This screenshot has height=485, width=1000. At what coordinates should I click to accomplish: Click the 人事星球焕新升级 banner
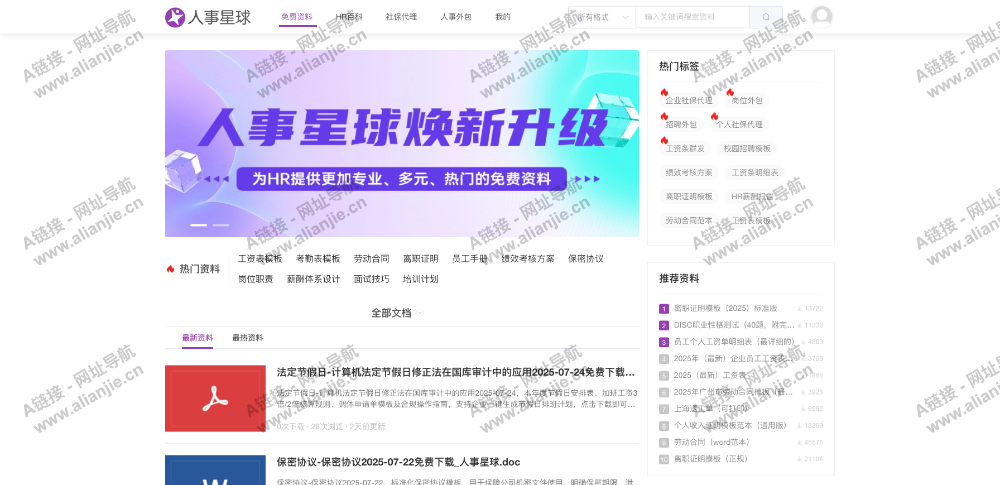(402, 144)
